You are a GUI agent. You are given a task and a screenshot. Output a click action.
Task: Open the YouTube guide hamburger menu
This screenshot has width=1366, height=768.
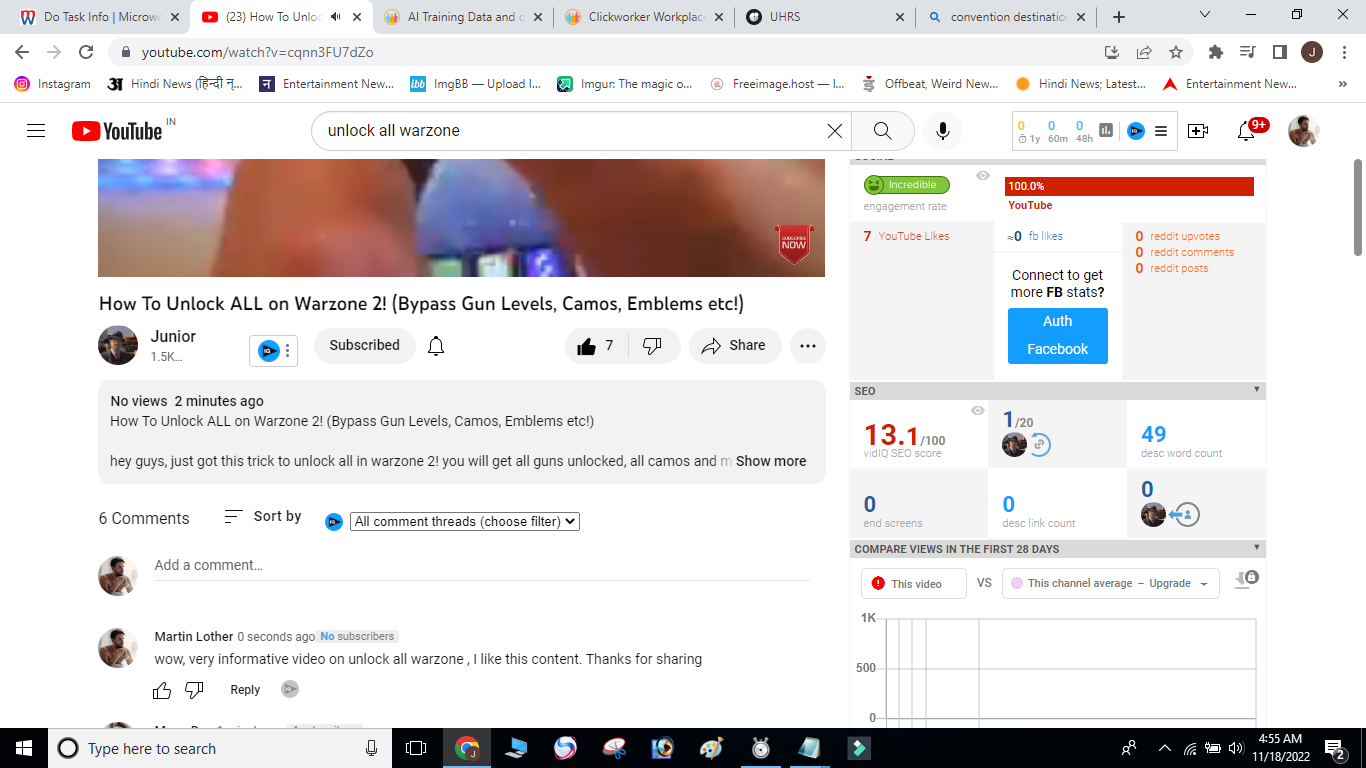36,131
